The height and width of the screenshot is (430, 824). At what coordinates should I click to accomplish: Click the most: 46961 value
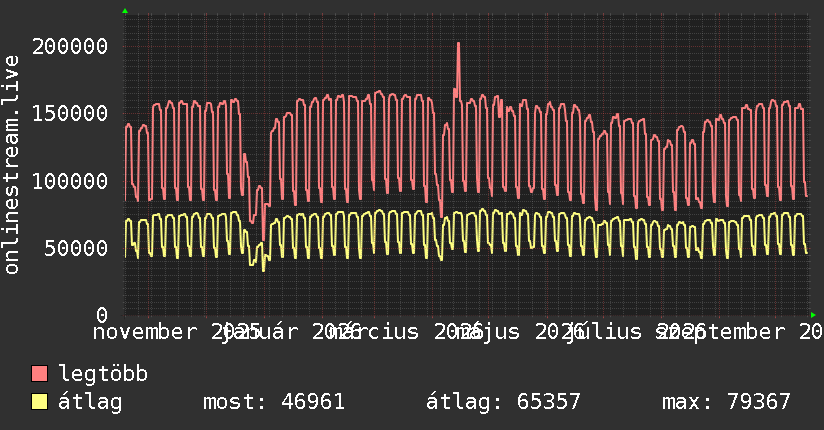point(274,402)
